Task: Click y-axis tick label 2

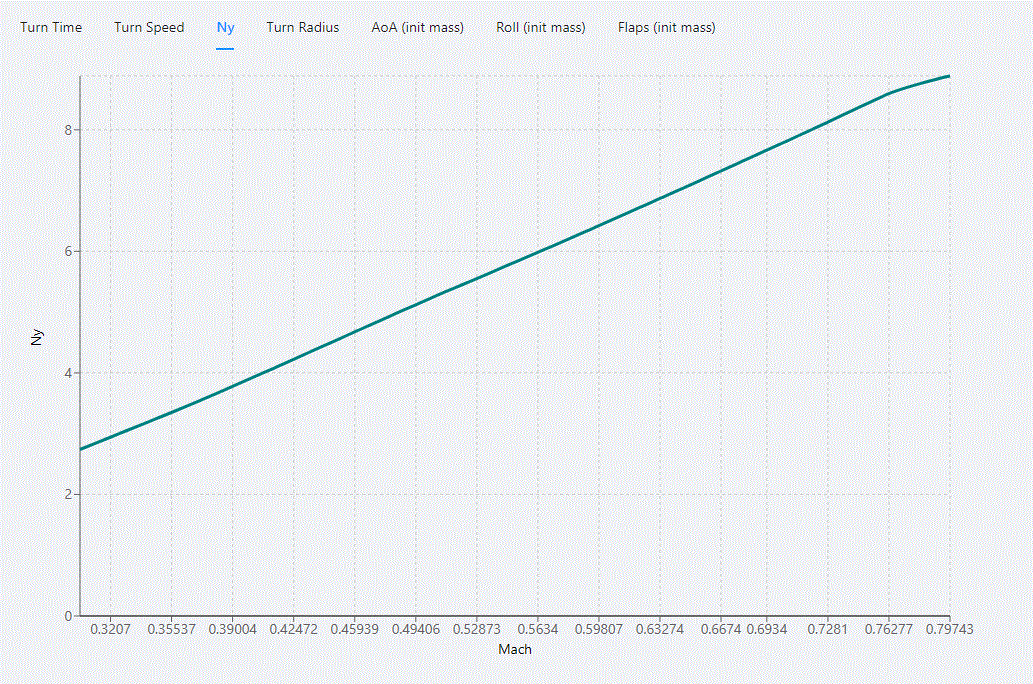Action: (68, 495)
